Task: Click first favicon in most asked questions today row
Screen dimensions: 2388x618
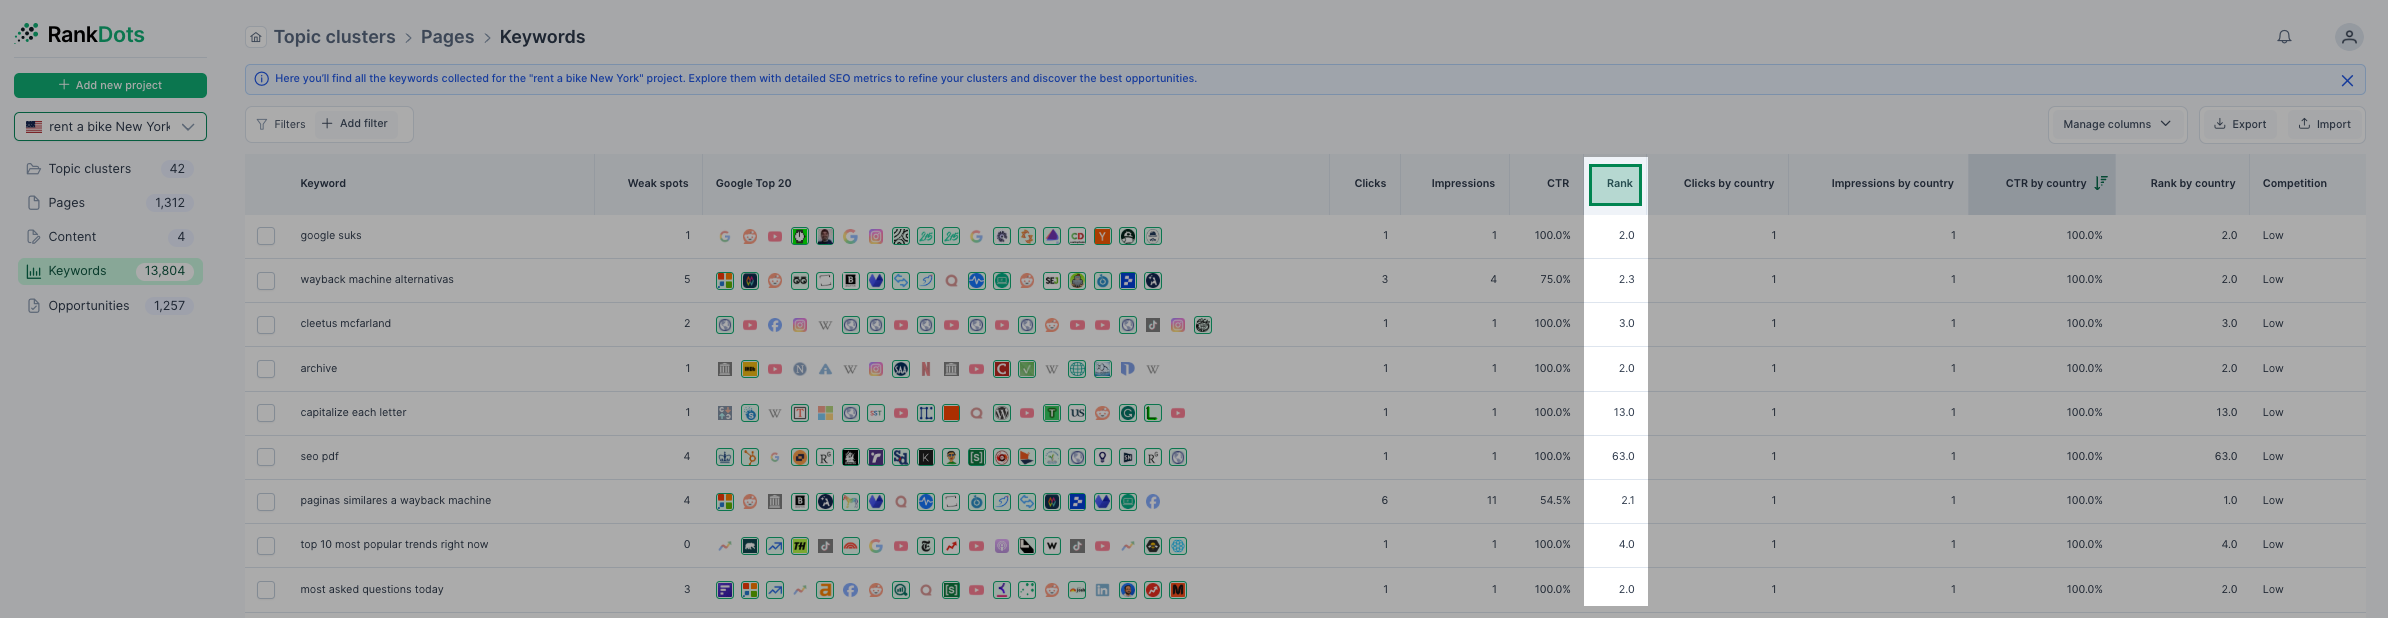Action: [x=725, y=590]
